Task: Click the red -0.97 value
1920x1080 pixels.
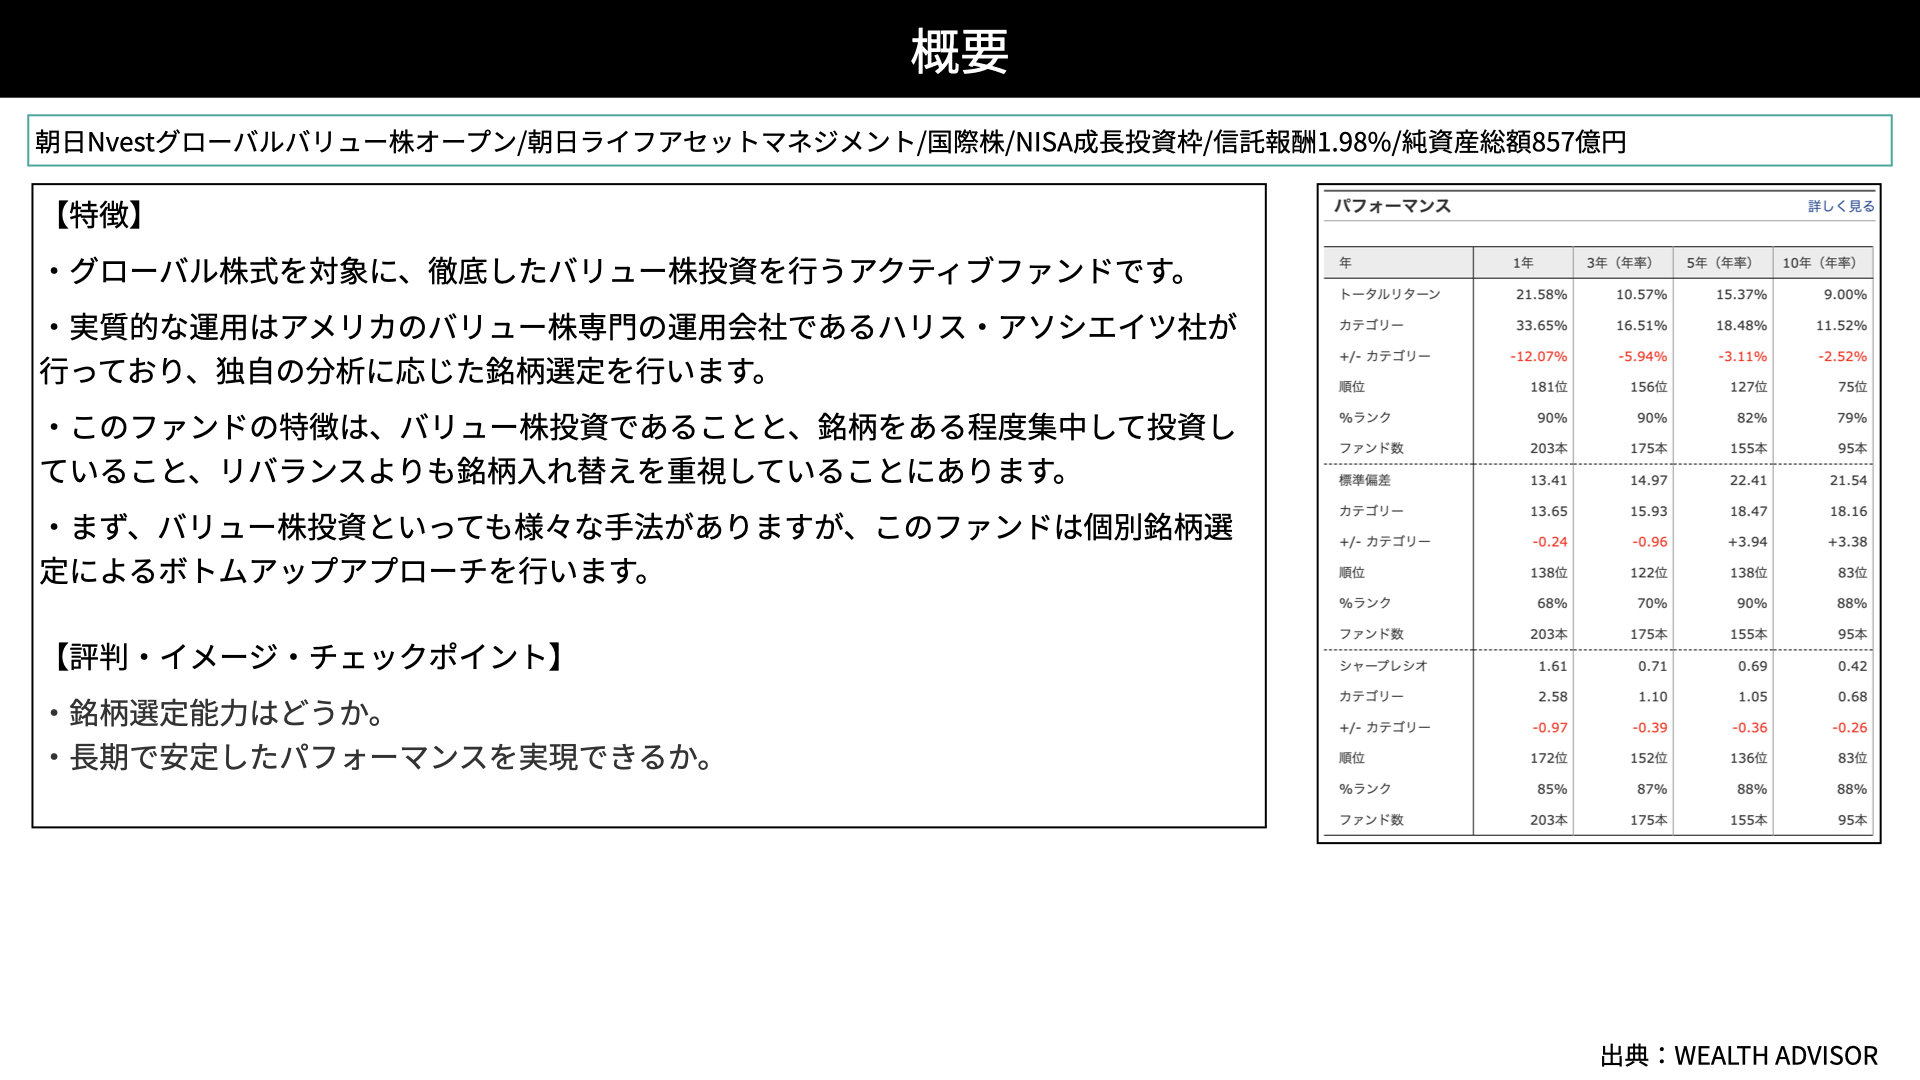Action: [x=1549, y=728]
